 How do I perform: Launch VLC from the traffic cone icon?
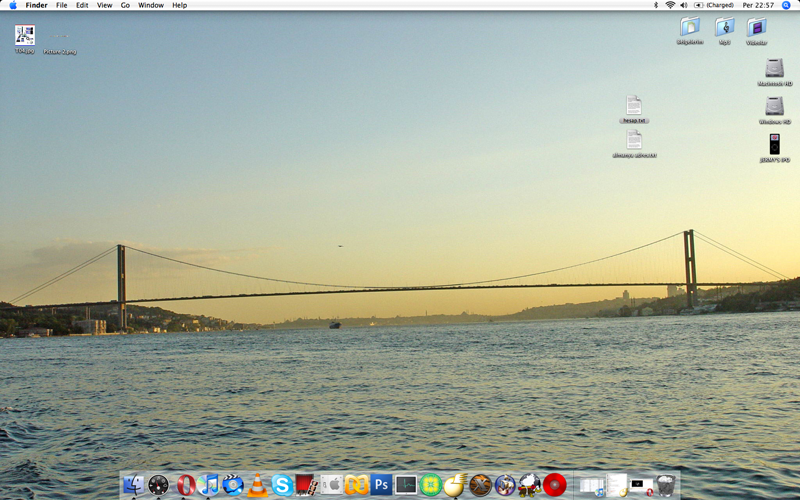point(258,485)
